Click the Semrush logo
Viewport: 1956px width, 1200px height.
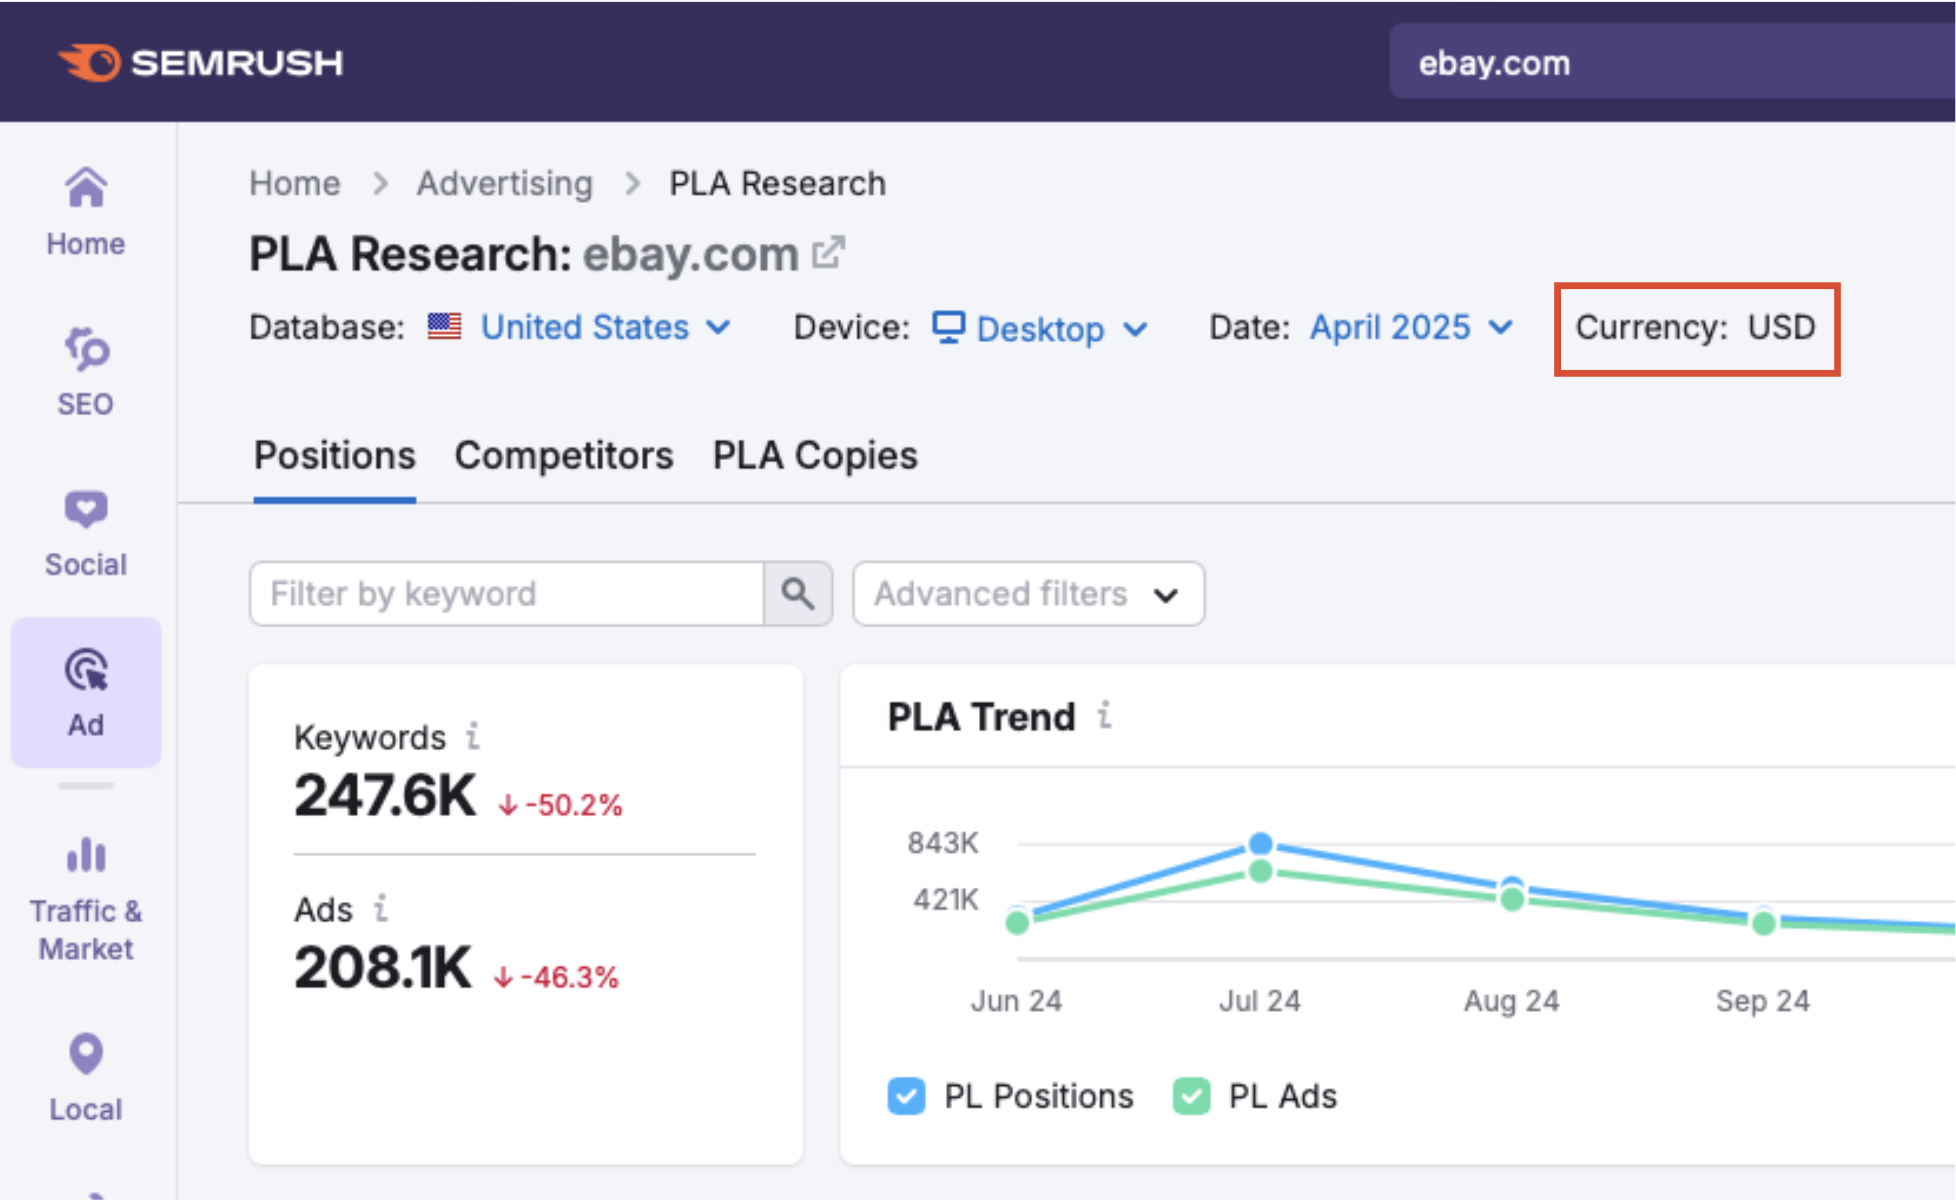[x=200, y=62]
